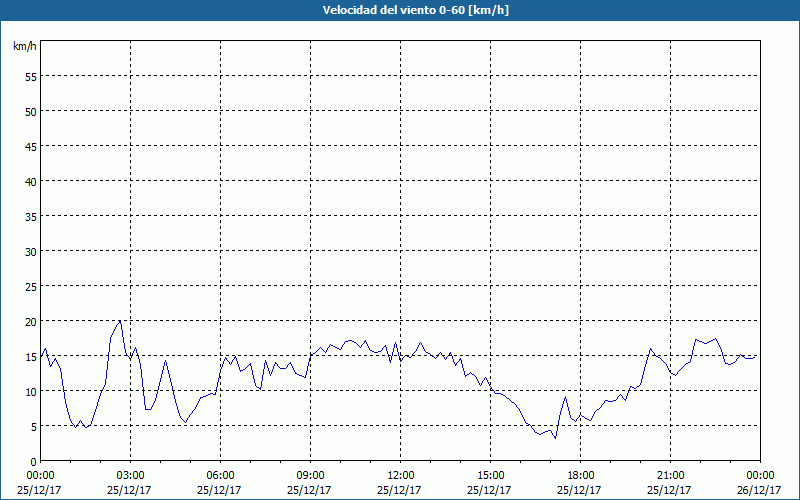Click the 'km/h' unit label

(x=25, y=46)
